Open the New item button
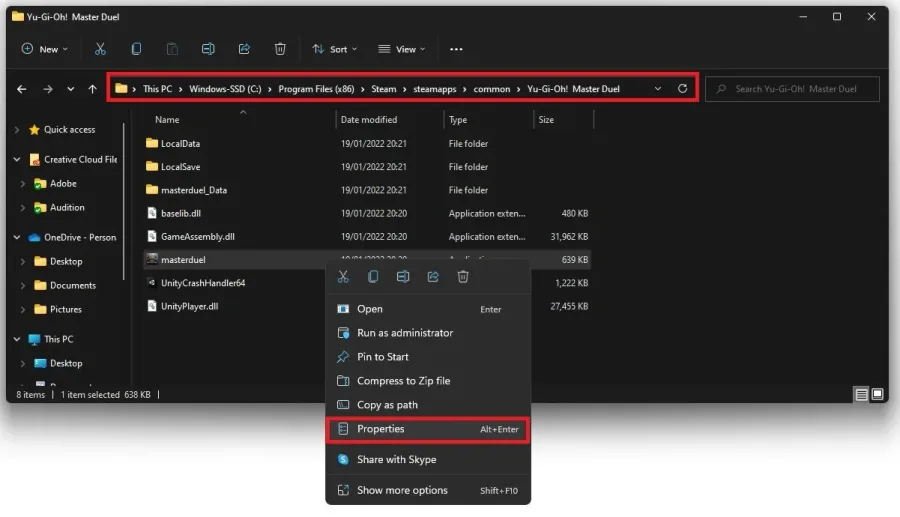This screenshot has height=517, width=900. click(x=45, y=49)
